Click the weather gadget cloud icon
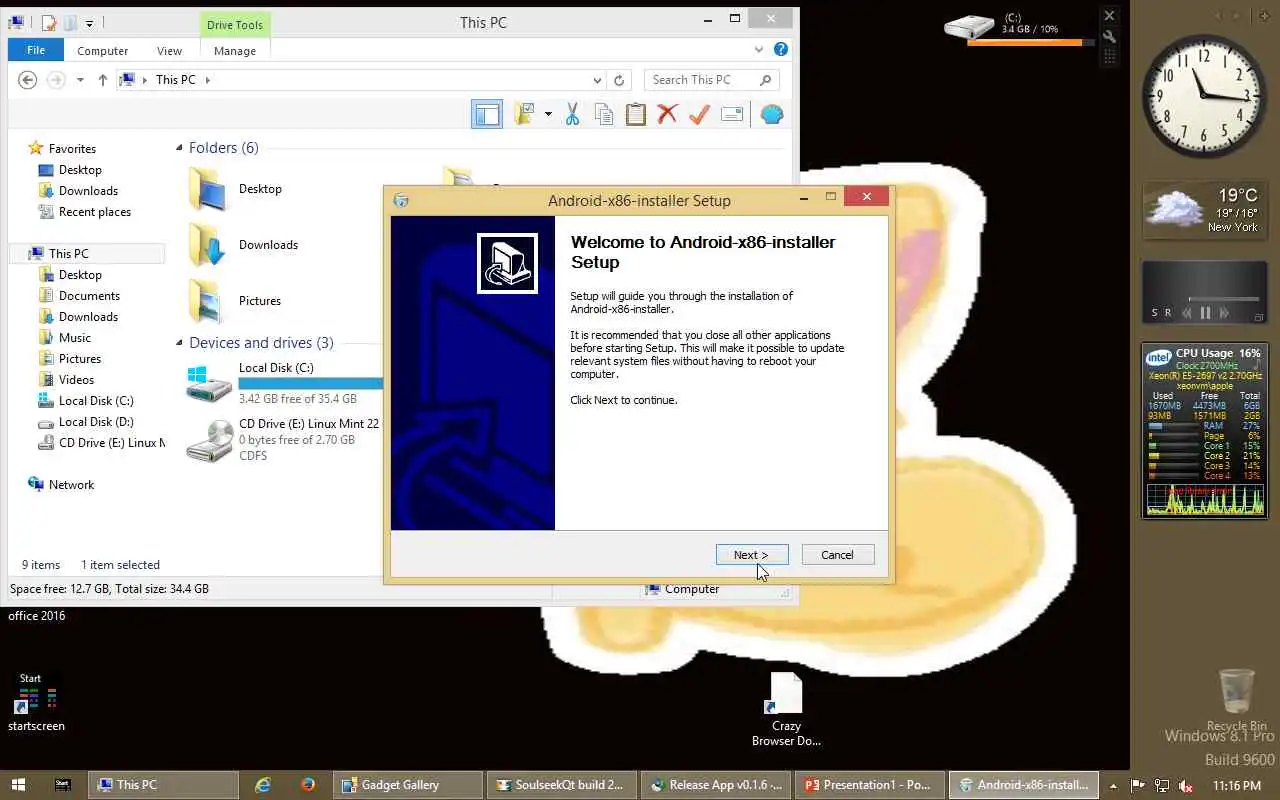This screenshot has width=1280, height=800. point(1173,208)
